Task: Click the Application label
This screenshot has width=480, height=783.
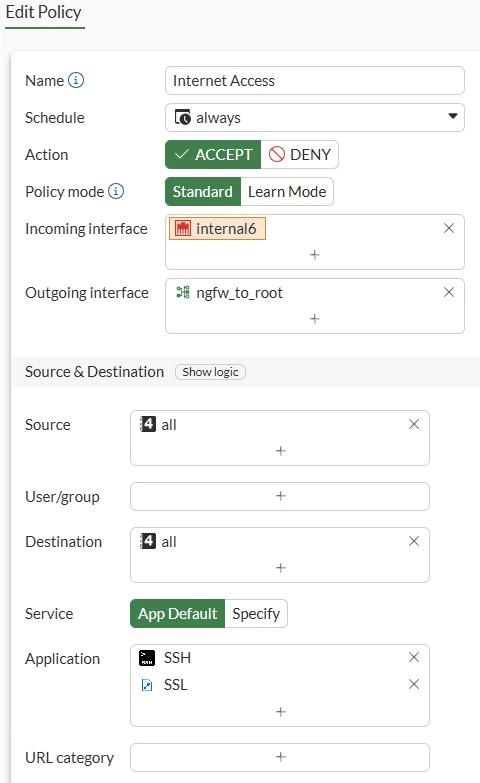Action: click(62, 659)
